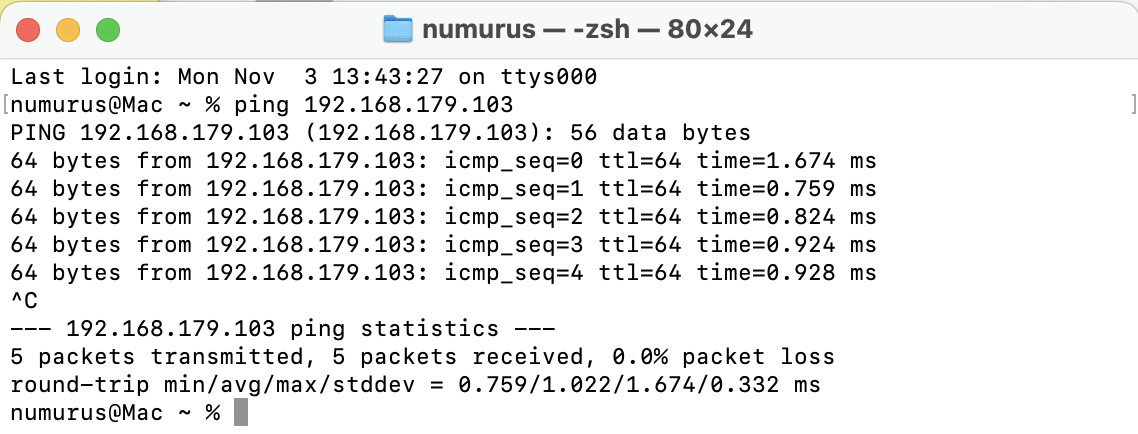Select the icmp_seq=0 reply line
Image resolution: width=1138 pixels, height=434 pixels.
443,161
